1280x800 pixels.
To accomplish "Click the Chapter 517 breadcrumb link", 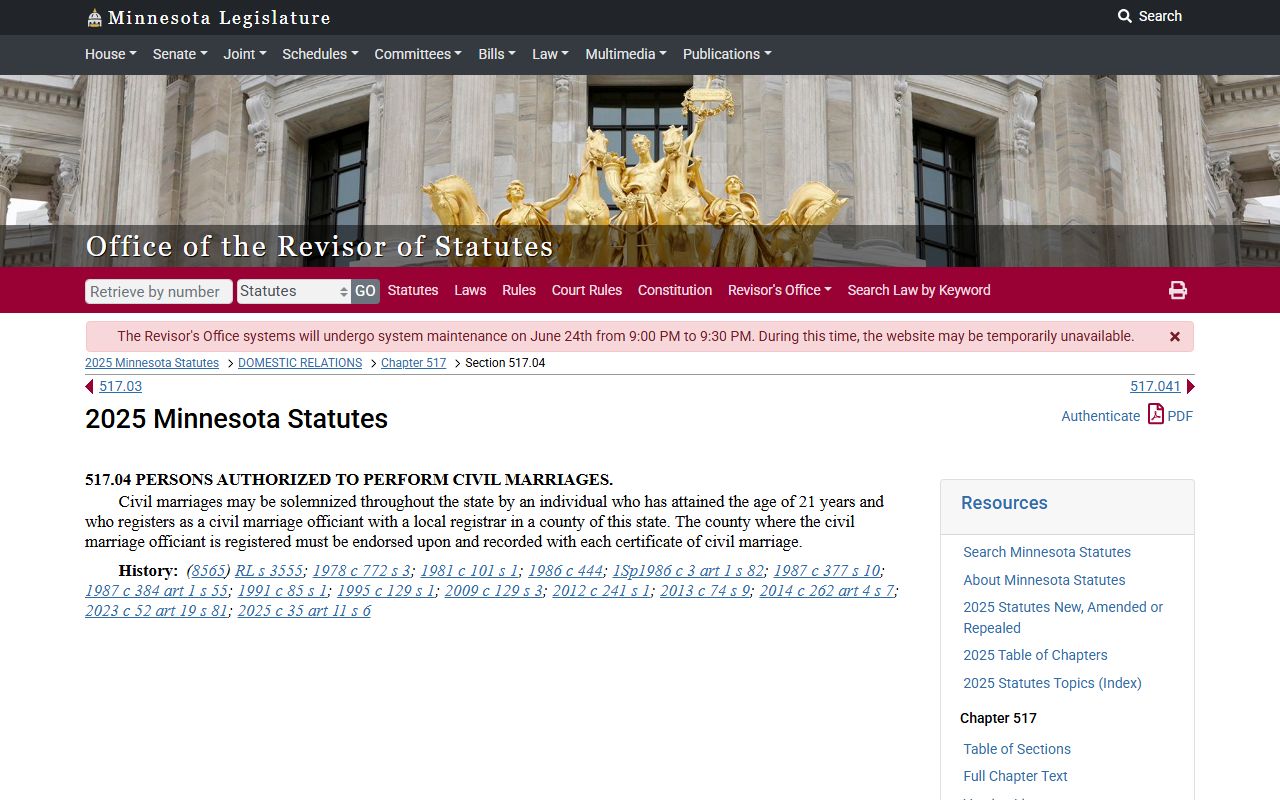I will point(414,363).
